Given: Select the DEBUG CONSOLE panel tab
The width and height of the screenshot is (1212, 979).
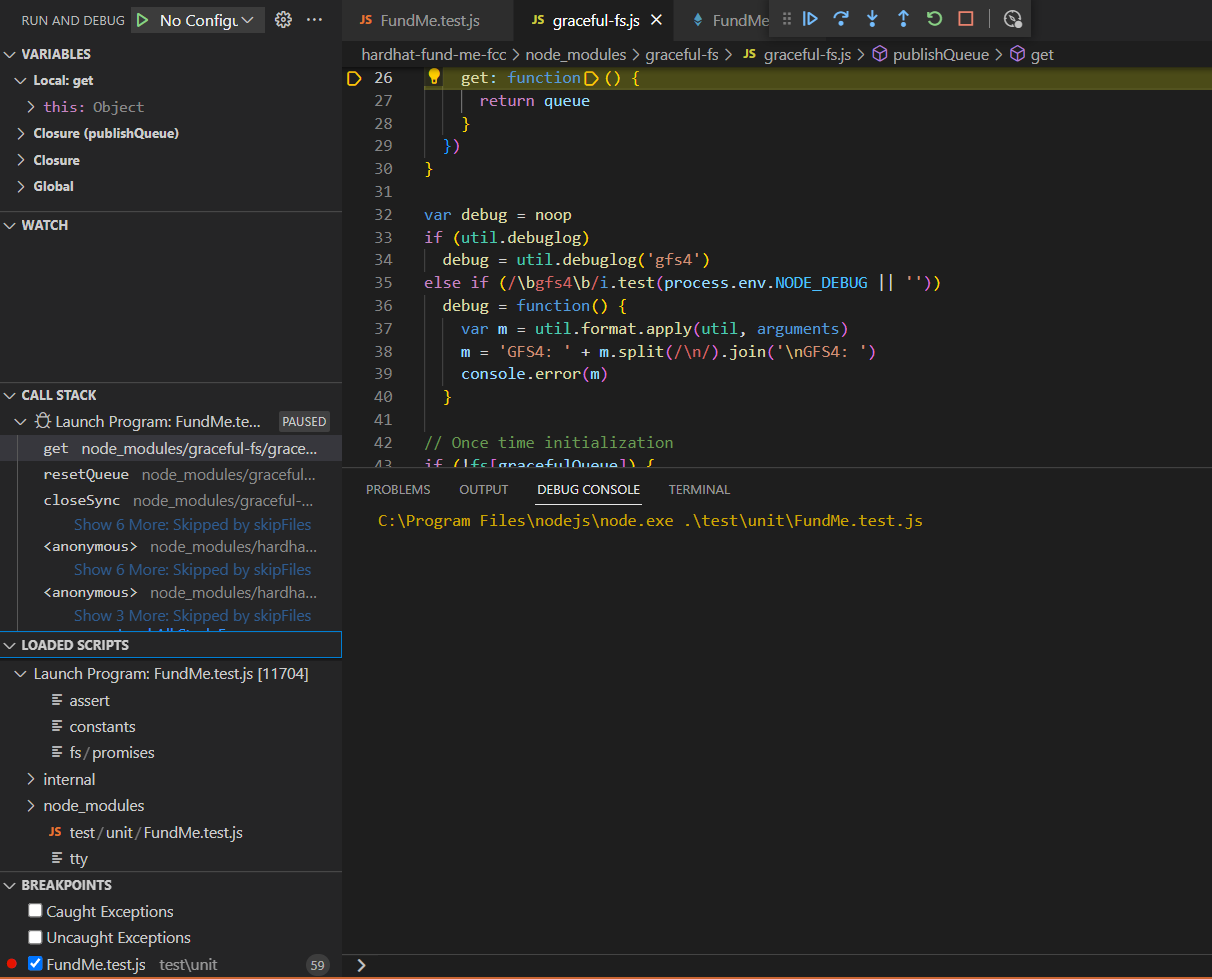Looking at the screenshot, I should pyautogui.click(x=588, y=489).
